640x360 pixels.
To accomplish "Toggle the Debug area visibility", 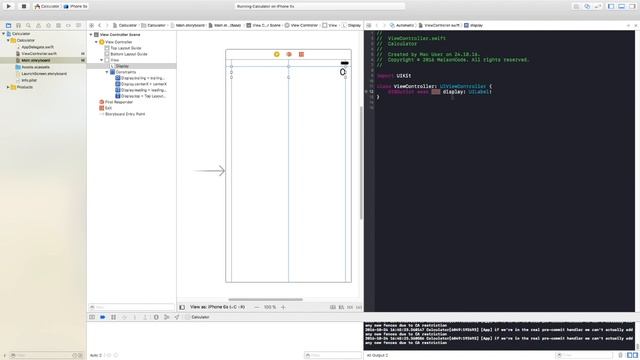I will 622,7.
